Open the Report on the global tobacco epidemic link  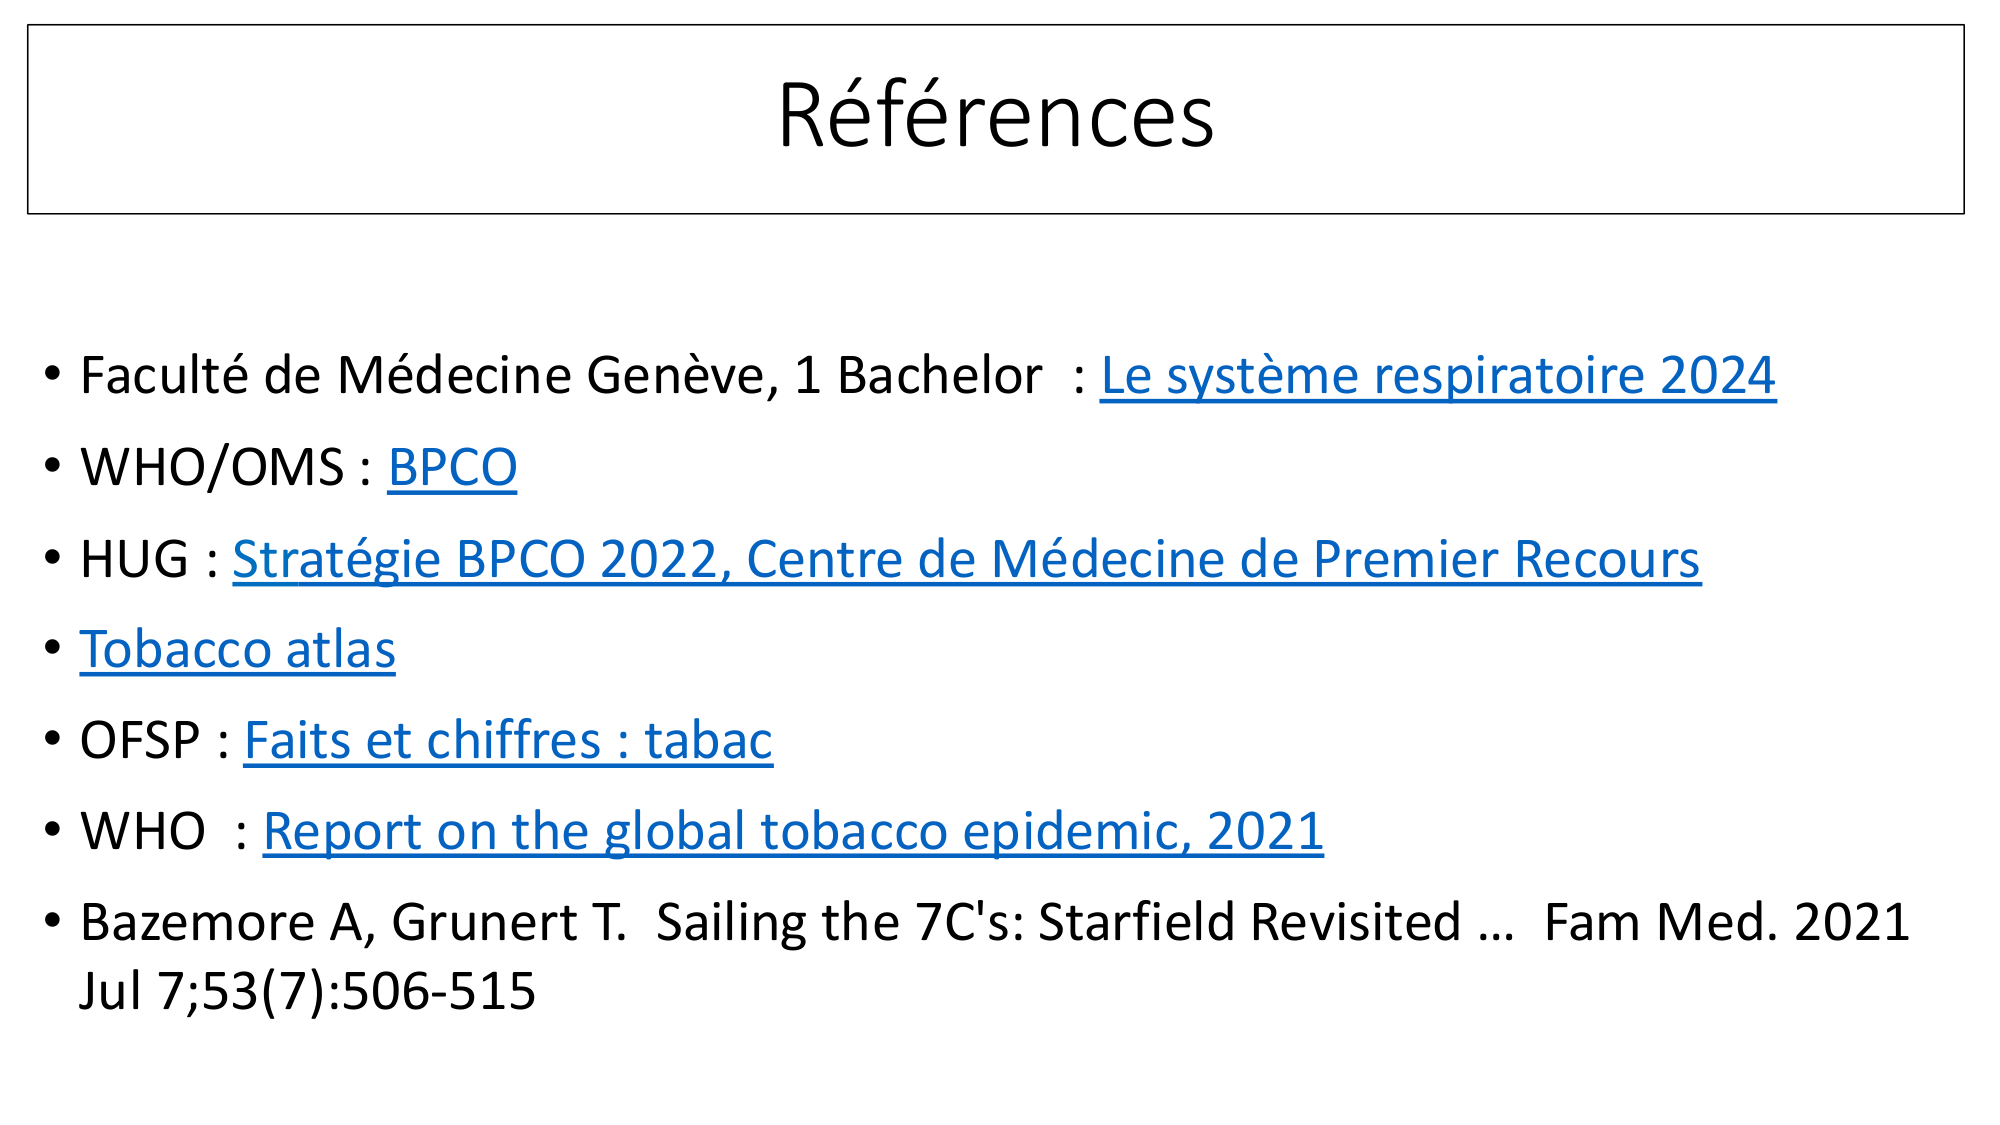tap(793, 833)
